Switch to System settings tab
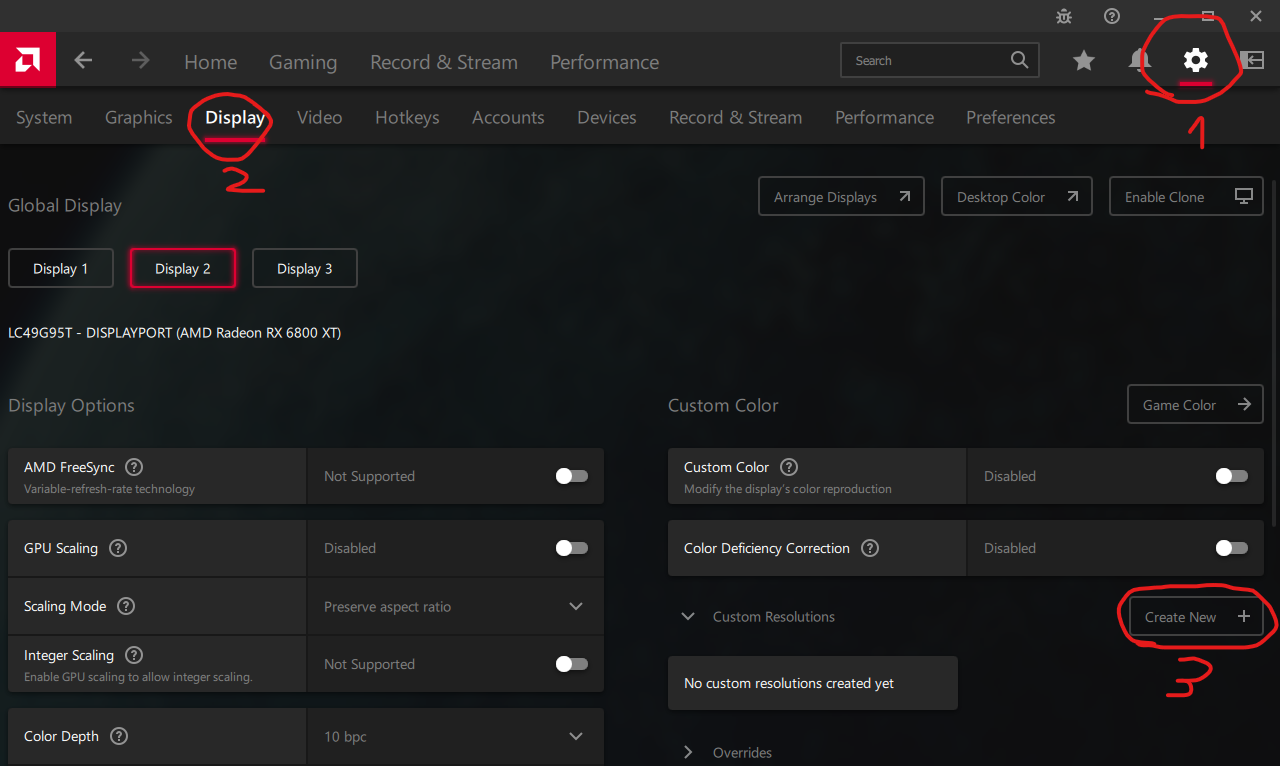1280x766 pixels. click(x=44, y=118)
